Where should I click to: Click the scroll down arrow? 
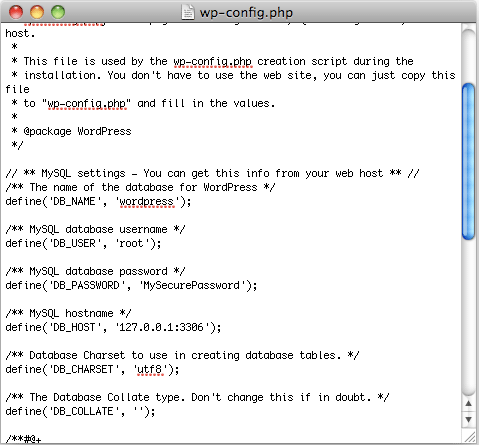coord(468,419)
